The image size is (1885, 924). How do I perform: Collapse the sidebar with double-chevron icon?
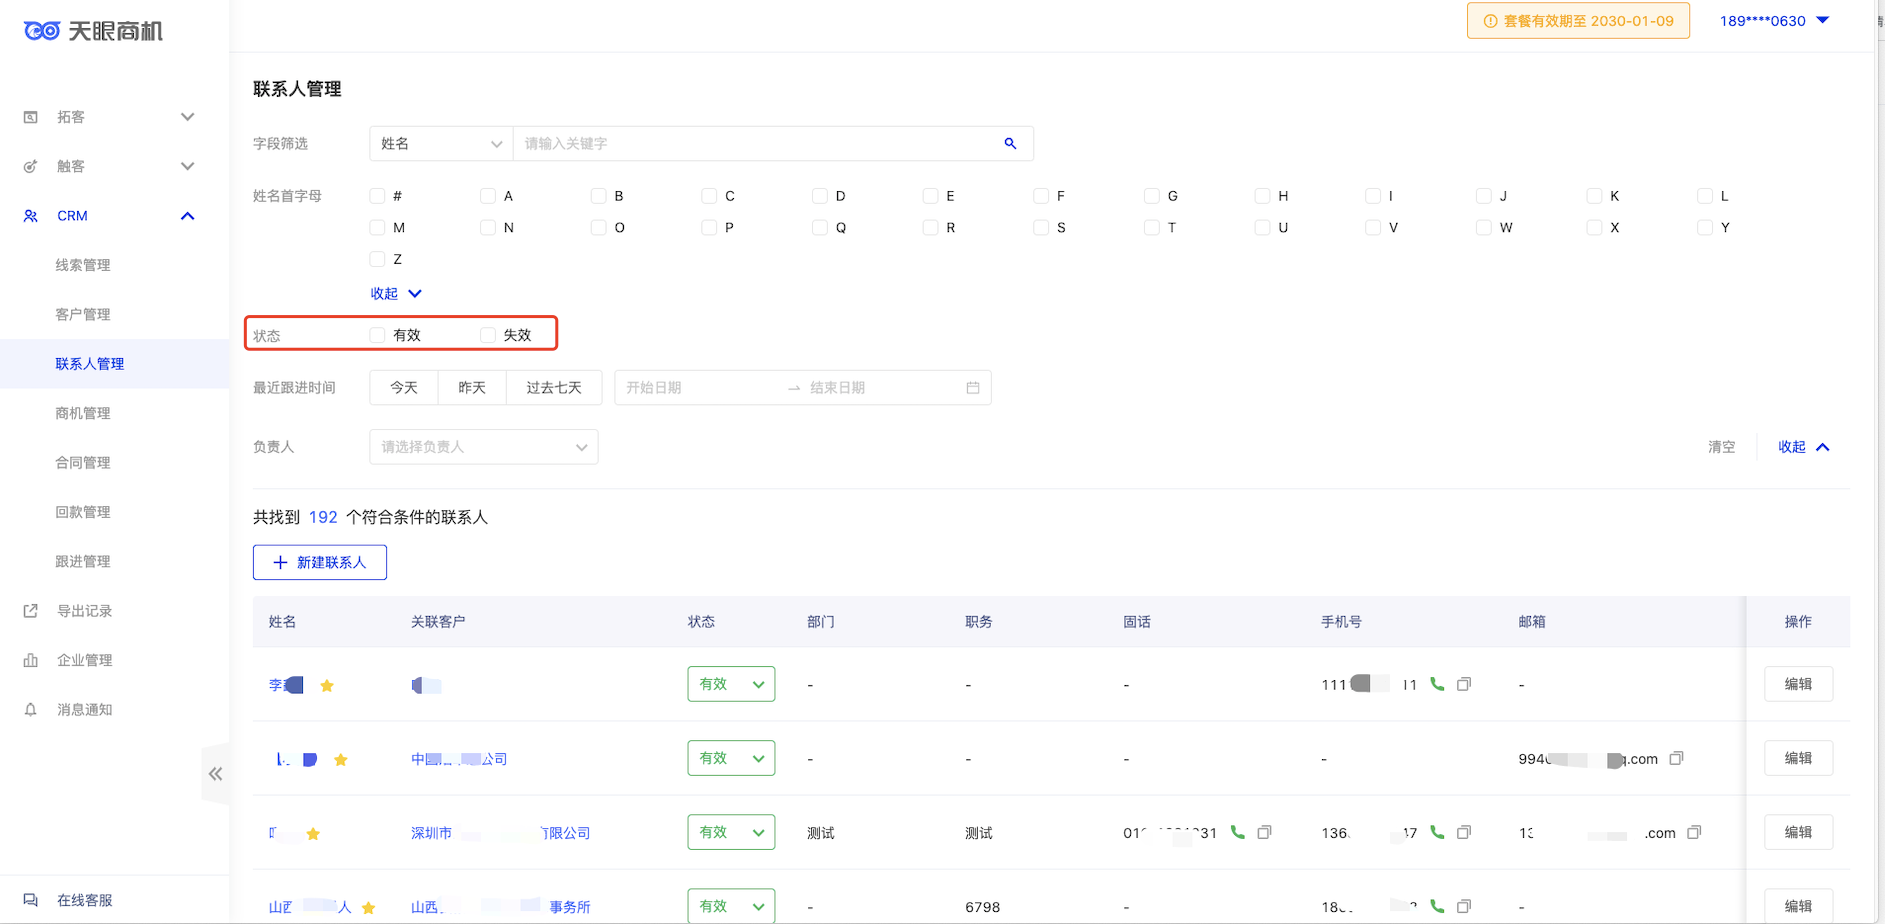215,774
